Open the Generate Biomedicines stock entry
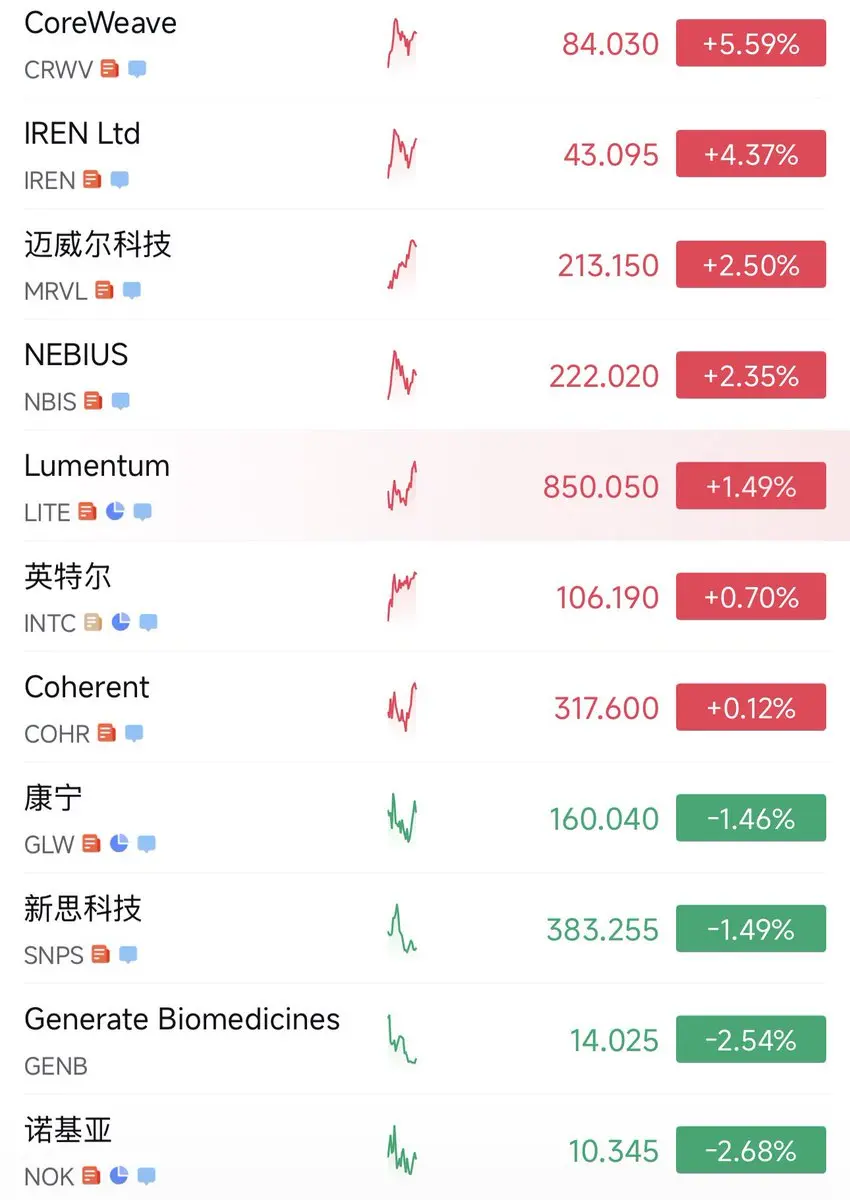The image size is (850, 1200). (x=425, y=1040)
